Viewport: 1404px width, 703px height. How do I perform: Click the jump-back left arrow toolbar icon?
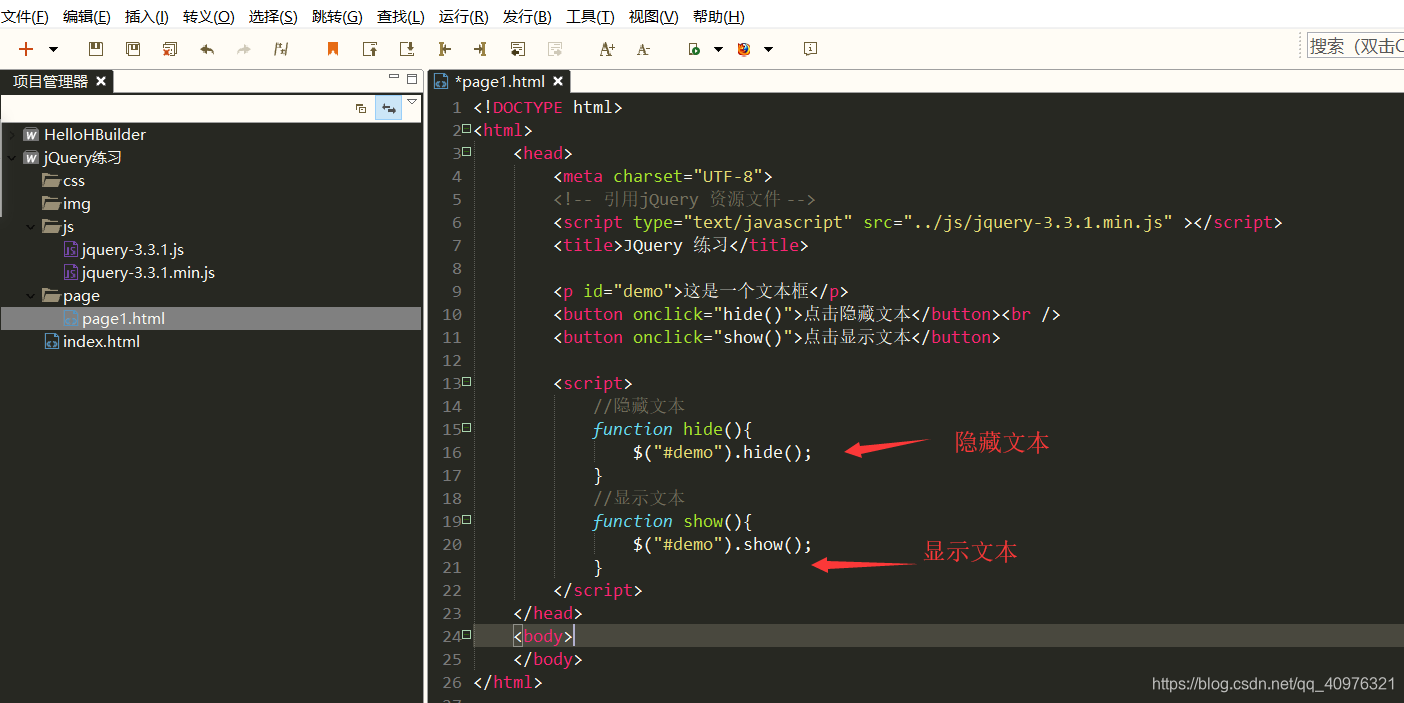444,49
